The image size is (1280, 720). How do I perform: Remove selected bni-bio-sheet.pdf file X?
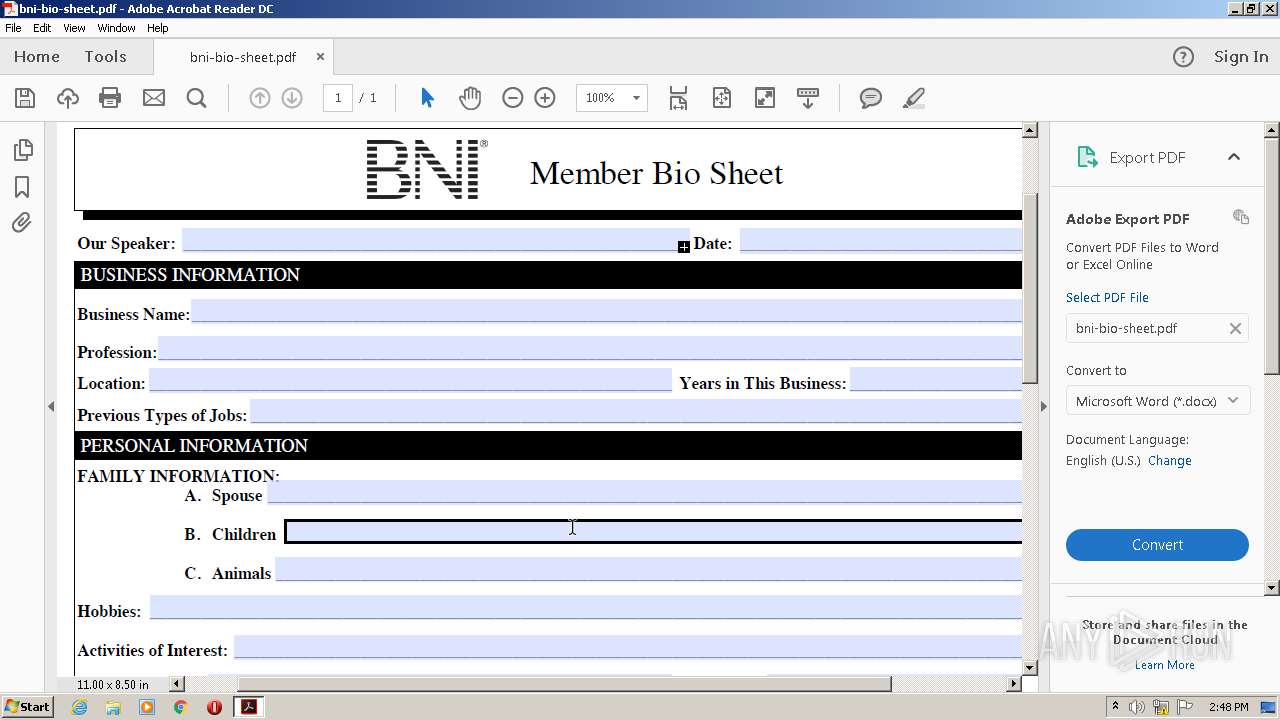pos(1235,328)
